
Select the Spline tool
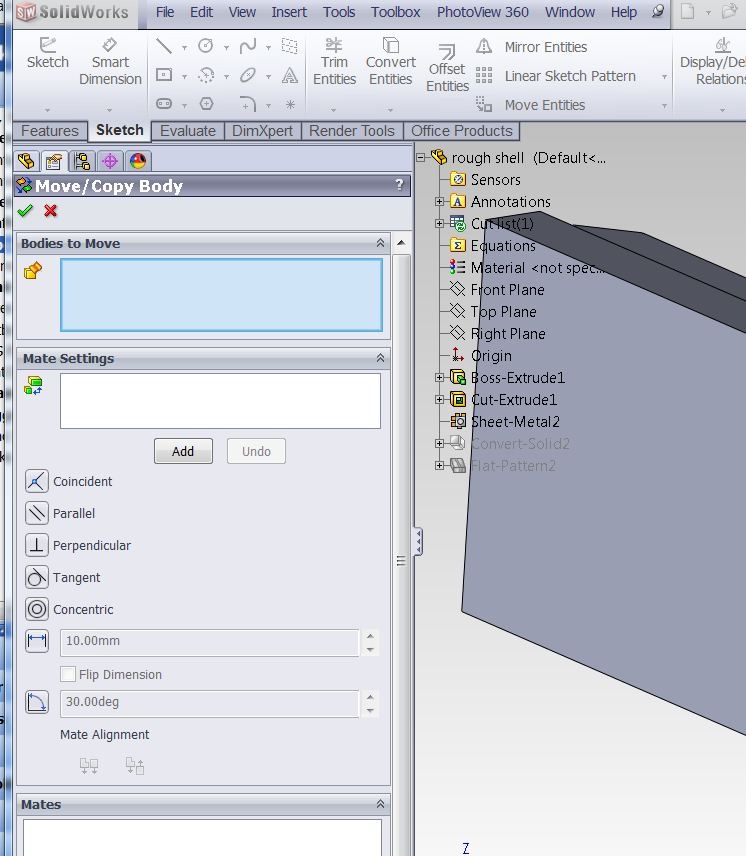(248, 46)
